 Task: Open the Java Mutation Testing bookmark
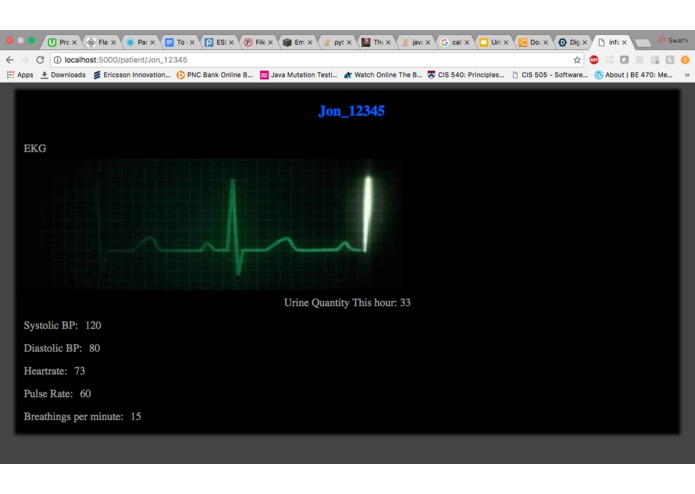[x=299, y=75]
